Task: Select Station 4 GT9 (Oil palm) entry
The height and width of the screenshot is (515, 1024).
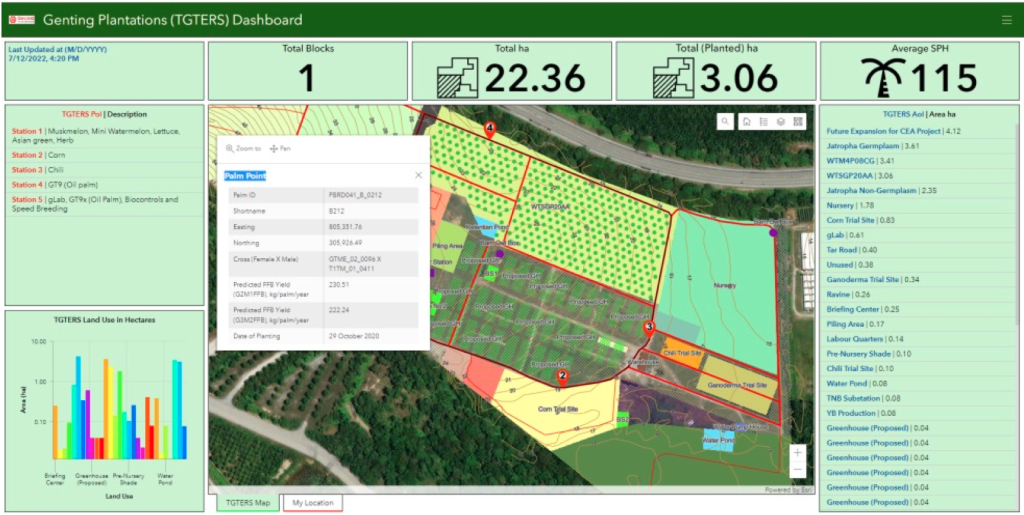Action: point(104,185)
